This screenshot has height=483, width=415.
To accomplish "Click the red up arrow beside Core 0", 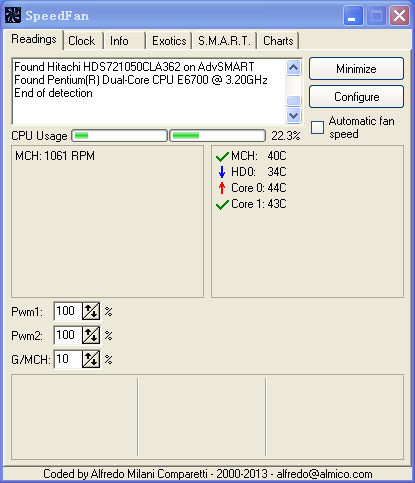I will 222,188.
